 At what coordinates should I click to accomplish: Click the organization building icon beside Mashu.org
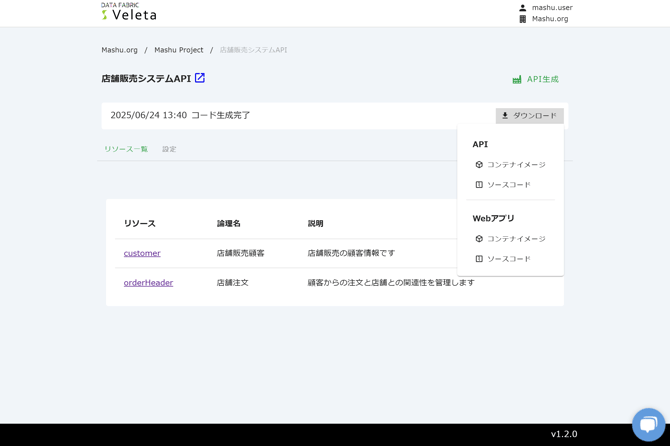tap(522, 19)
